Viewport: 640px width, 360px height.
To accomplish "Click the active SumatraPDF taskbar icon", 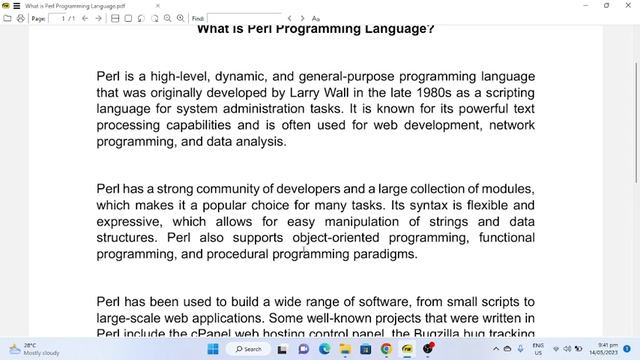I will (407, 349).
